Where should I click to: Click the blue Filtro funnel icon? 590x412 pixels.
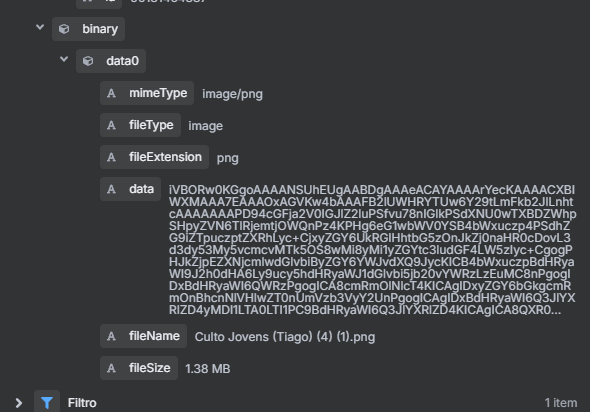(x=47, y=403)
